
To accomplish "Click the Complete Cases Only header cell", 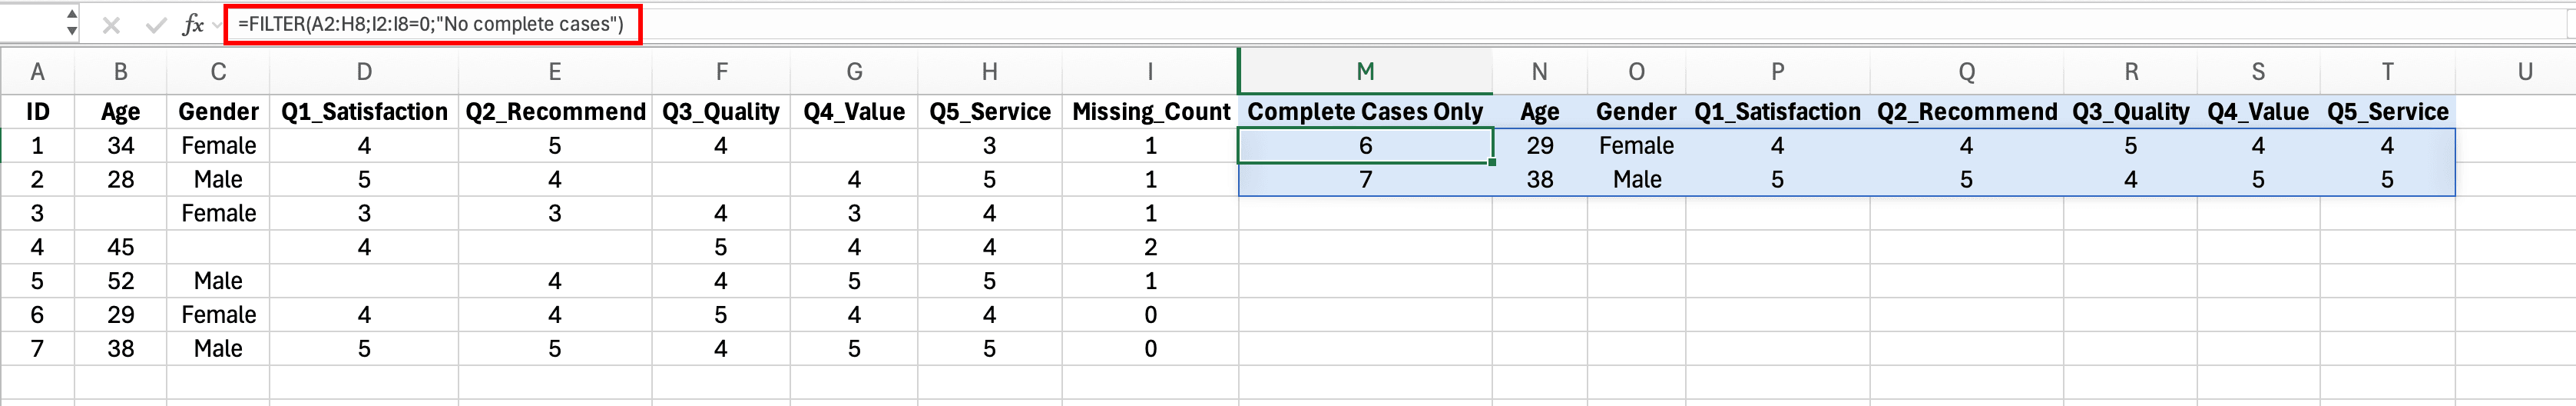I will [x=1364, y=112].
